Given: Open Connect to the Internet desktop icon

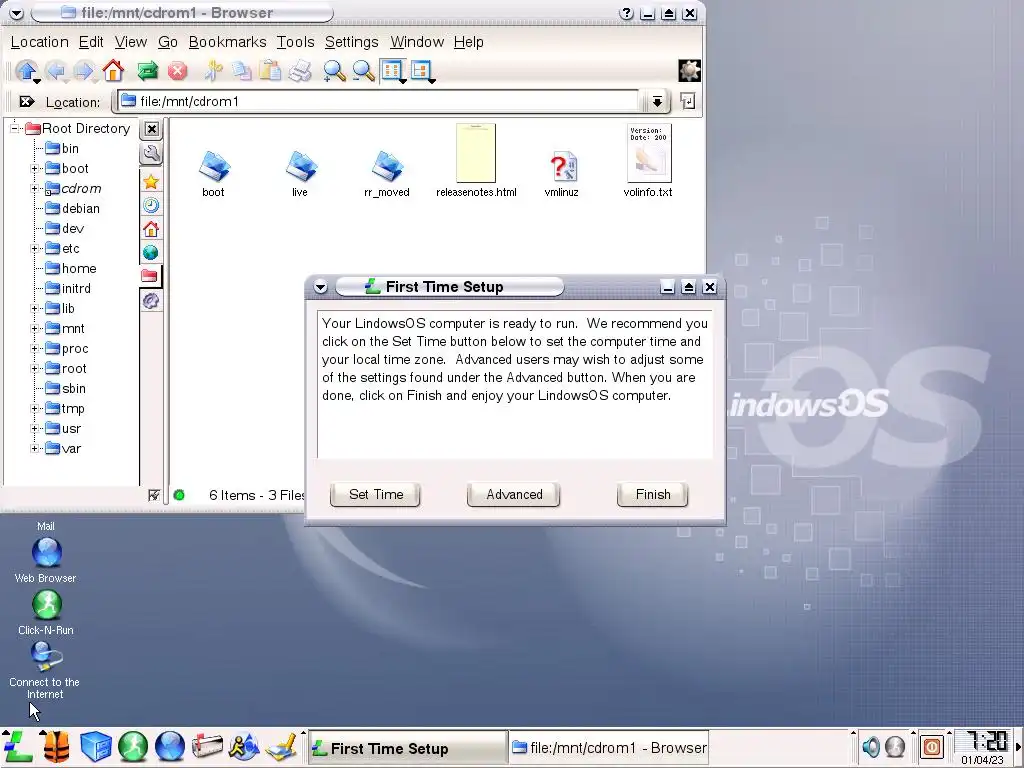Looking at the screenshot, I should (x=45, y=671).
